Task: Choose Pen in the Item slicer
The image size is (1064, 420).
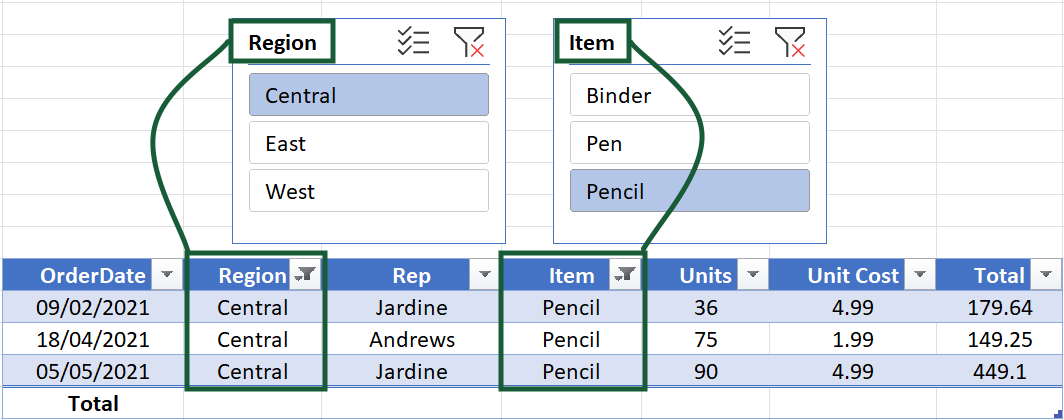Action: tap(689, 144)
